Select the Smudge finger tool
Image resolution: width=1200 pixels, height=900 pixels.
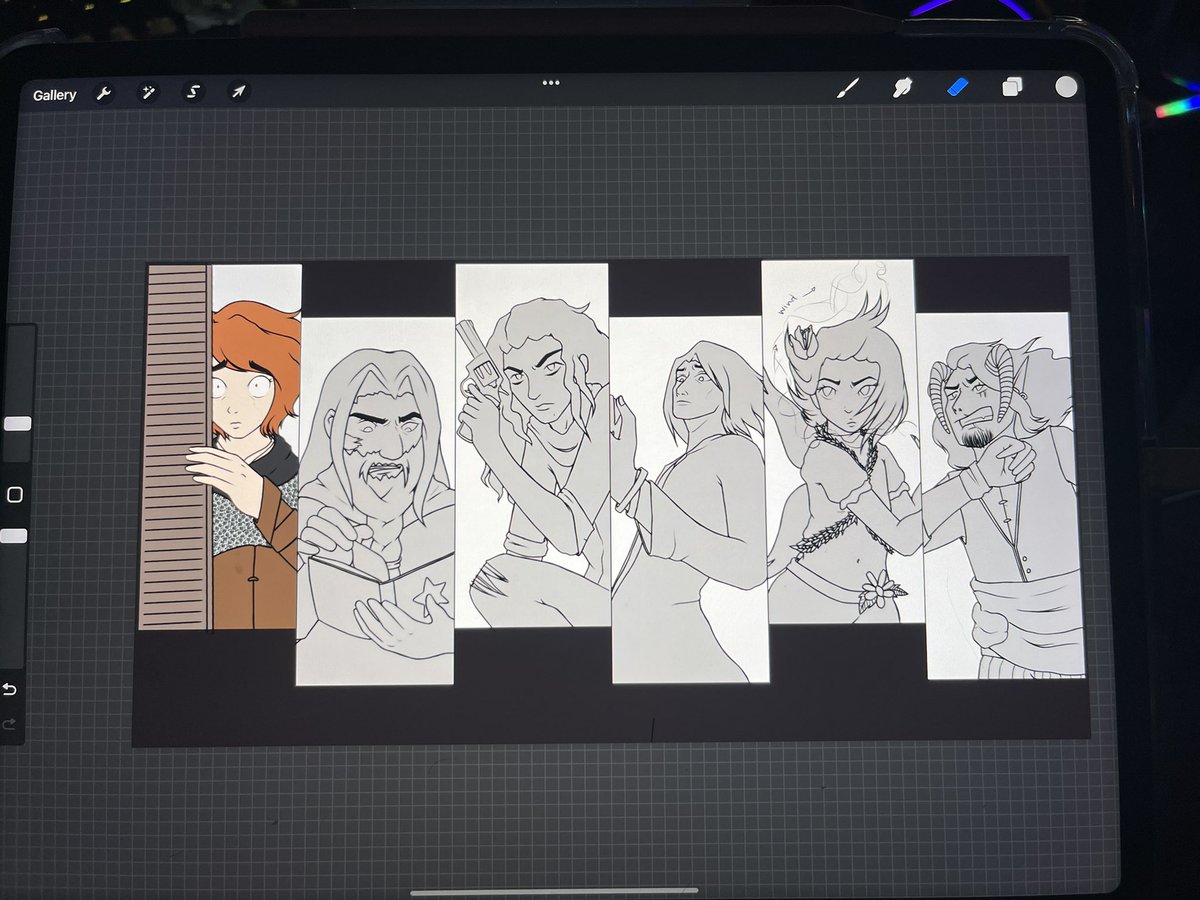pos(902,87)
